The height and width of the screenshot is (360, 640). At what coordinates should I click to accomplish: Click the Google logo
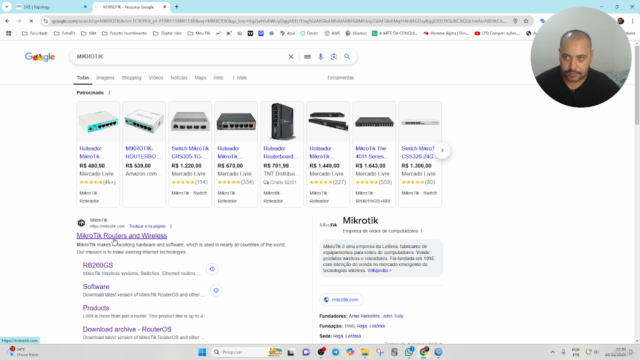click(40, 57)
